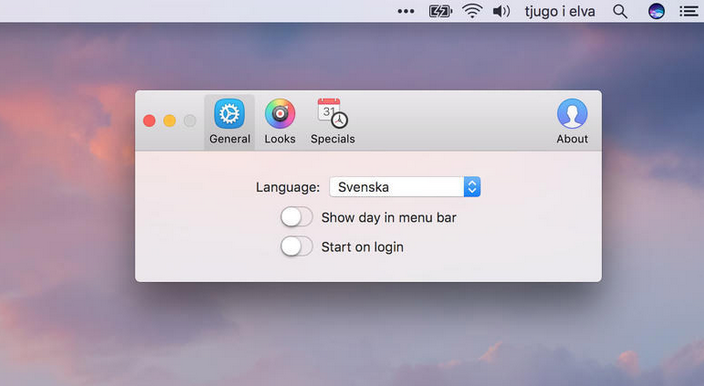Image resolution: width=704 pixels, height=386 pixels.
Task: Minimize the preferences window
Action: click(170, 121)
